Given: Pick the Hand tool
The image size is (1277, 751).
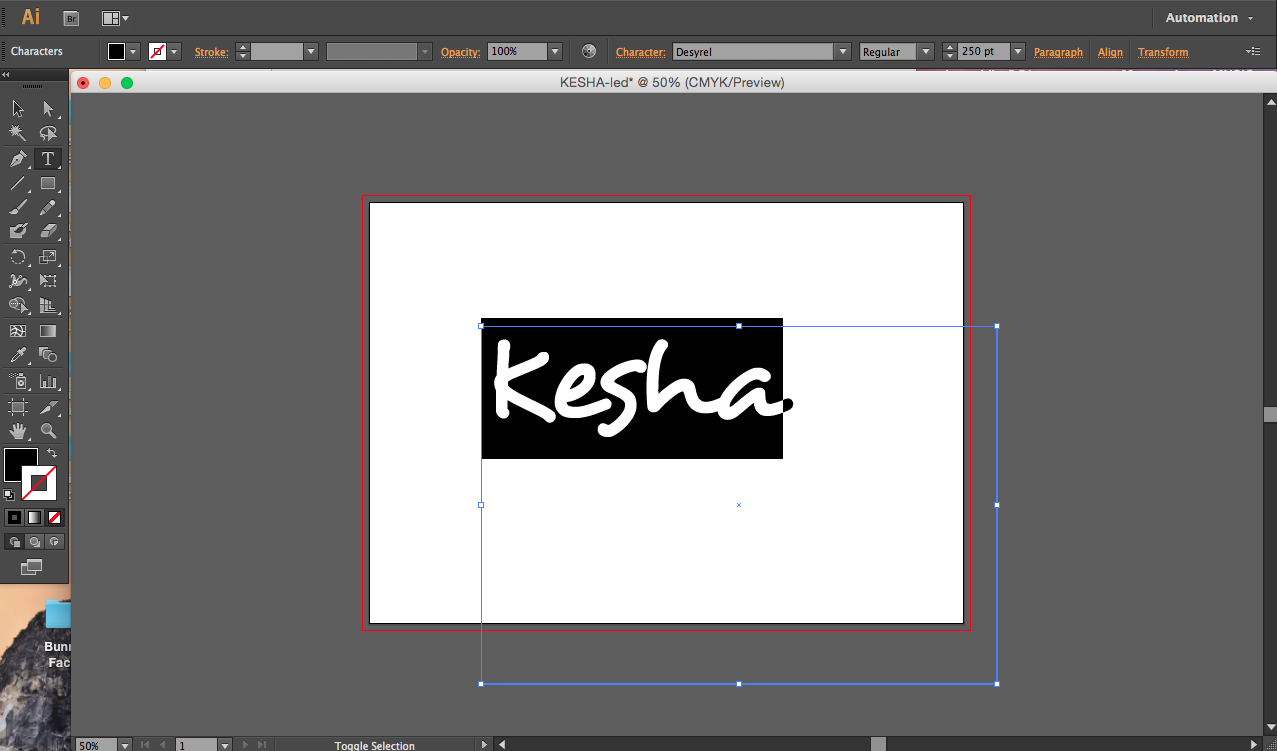Looking at the screenshot, I should [18, 431].
